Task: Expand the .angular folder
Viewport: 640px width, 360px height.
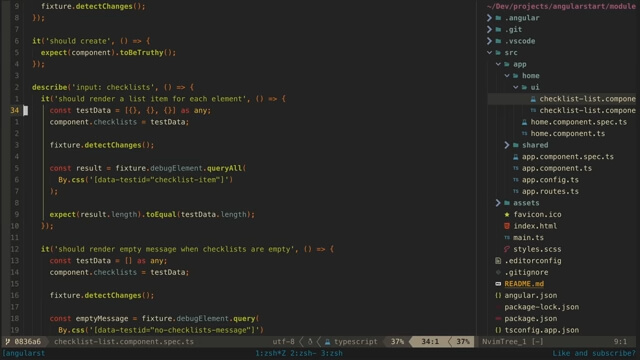Action: click(489, 18)
